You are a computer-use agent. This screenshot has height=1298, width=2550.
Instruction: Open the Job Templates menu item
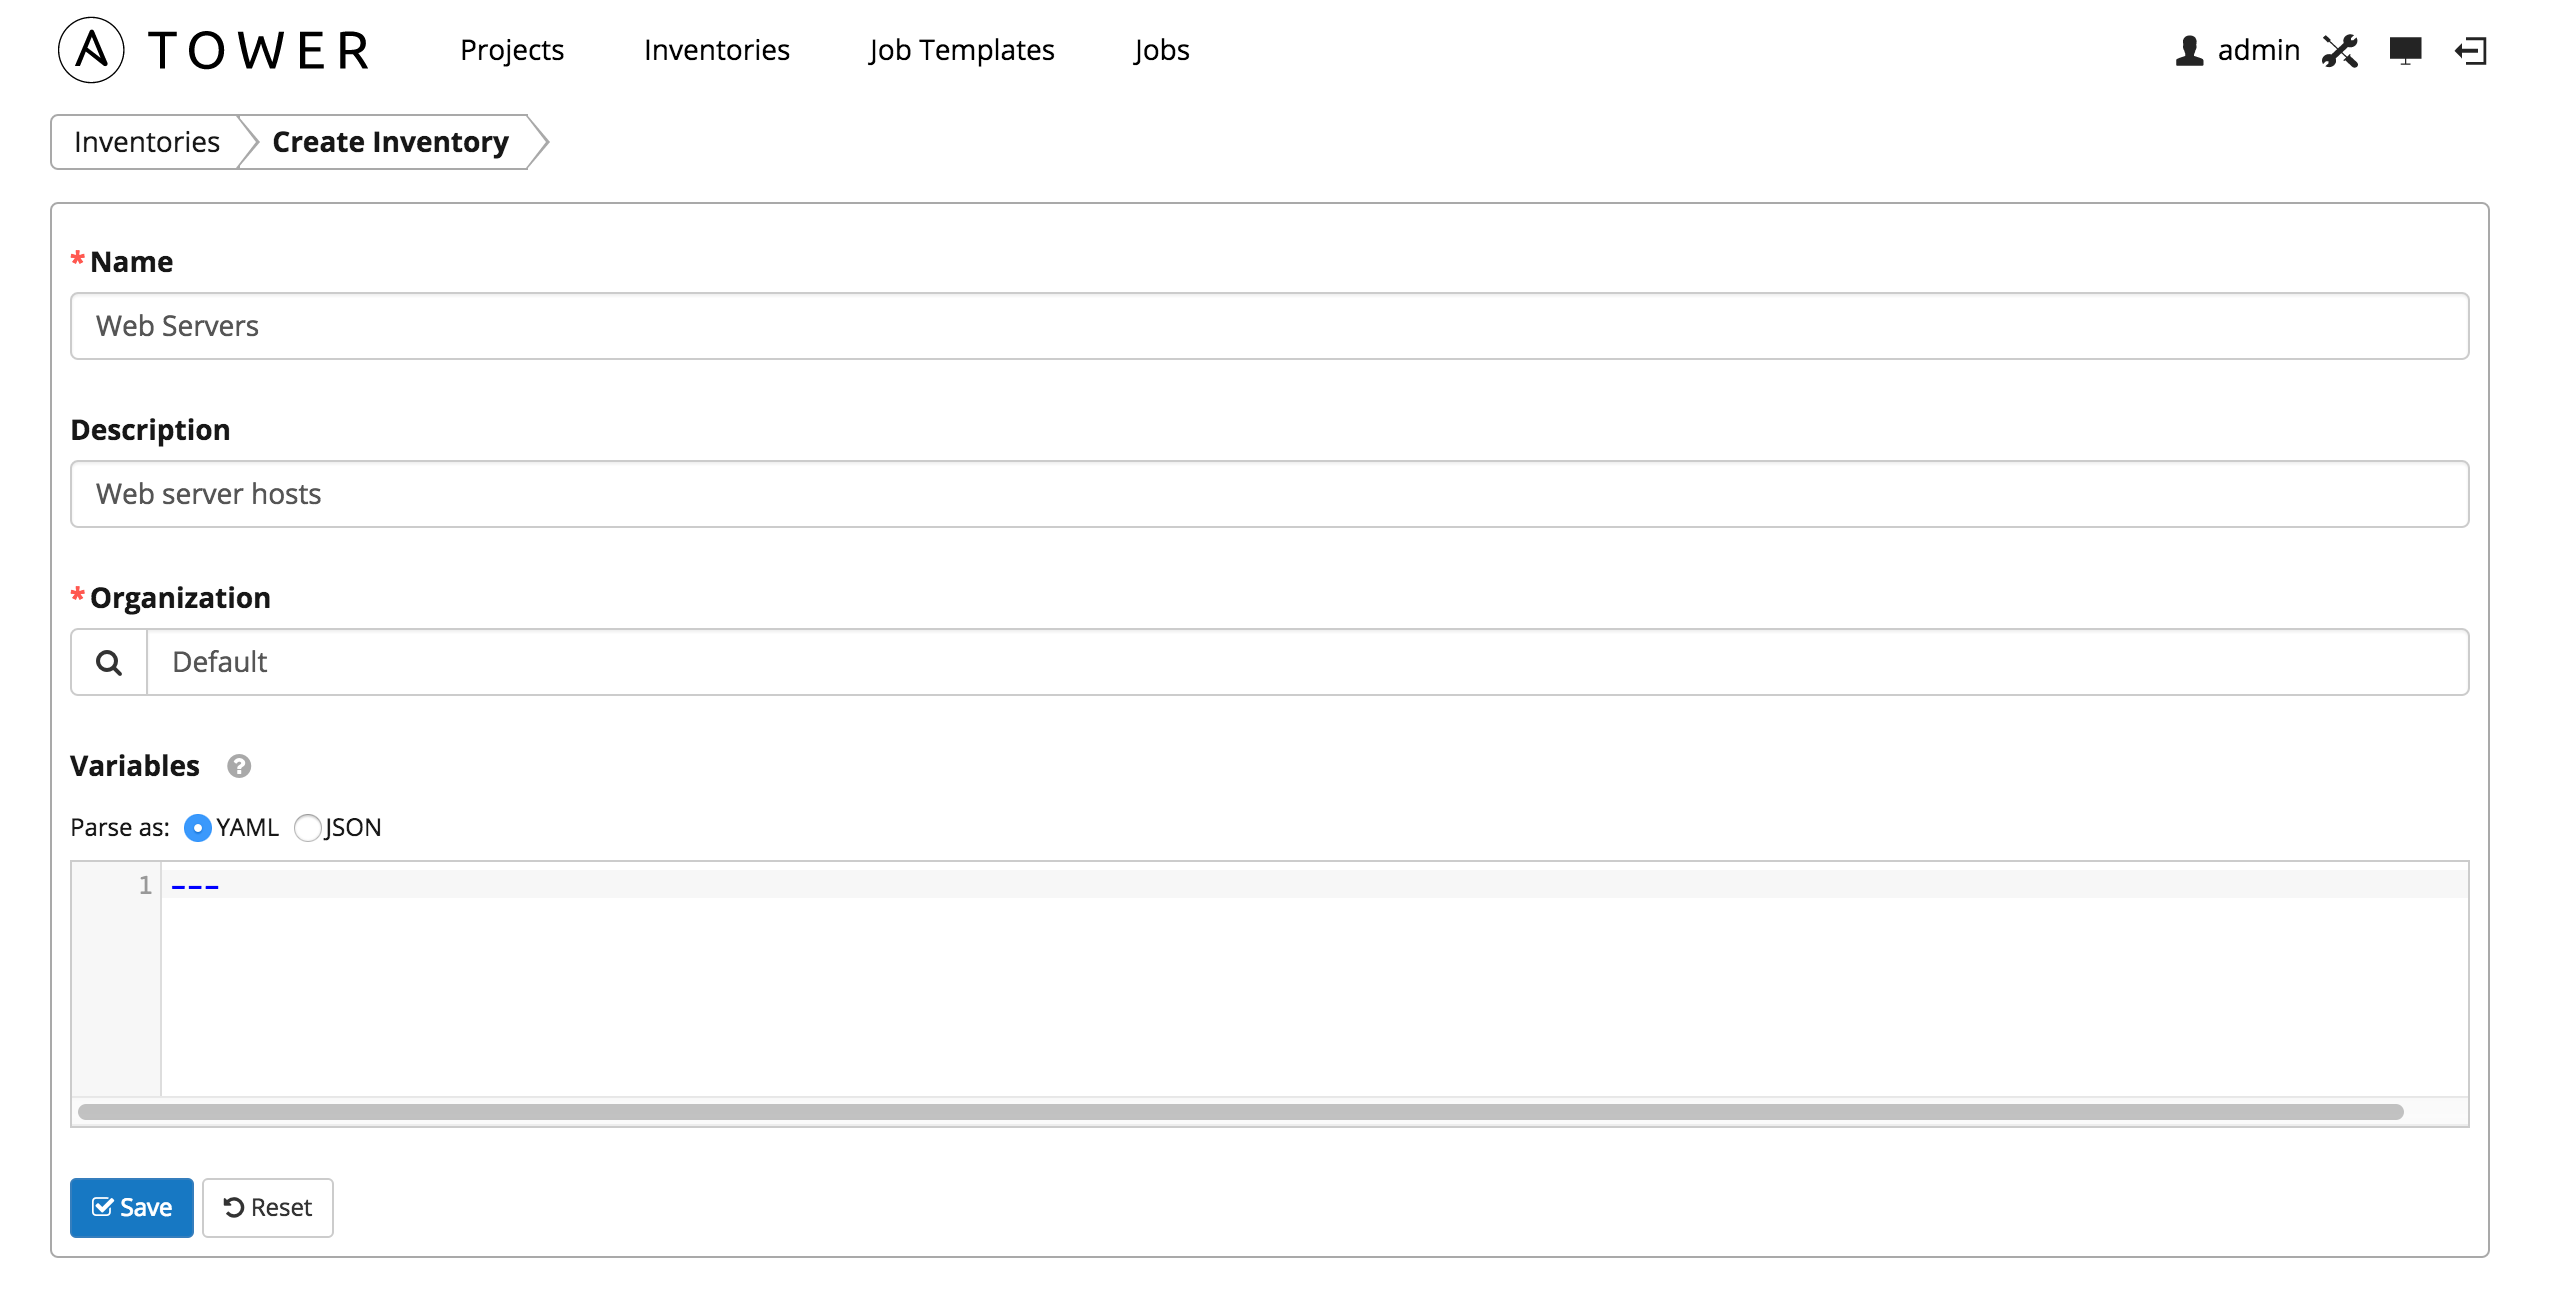coord(963,46)
